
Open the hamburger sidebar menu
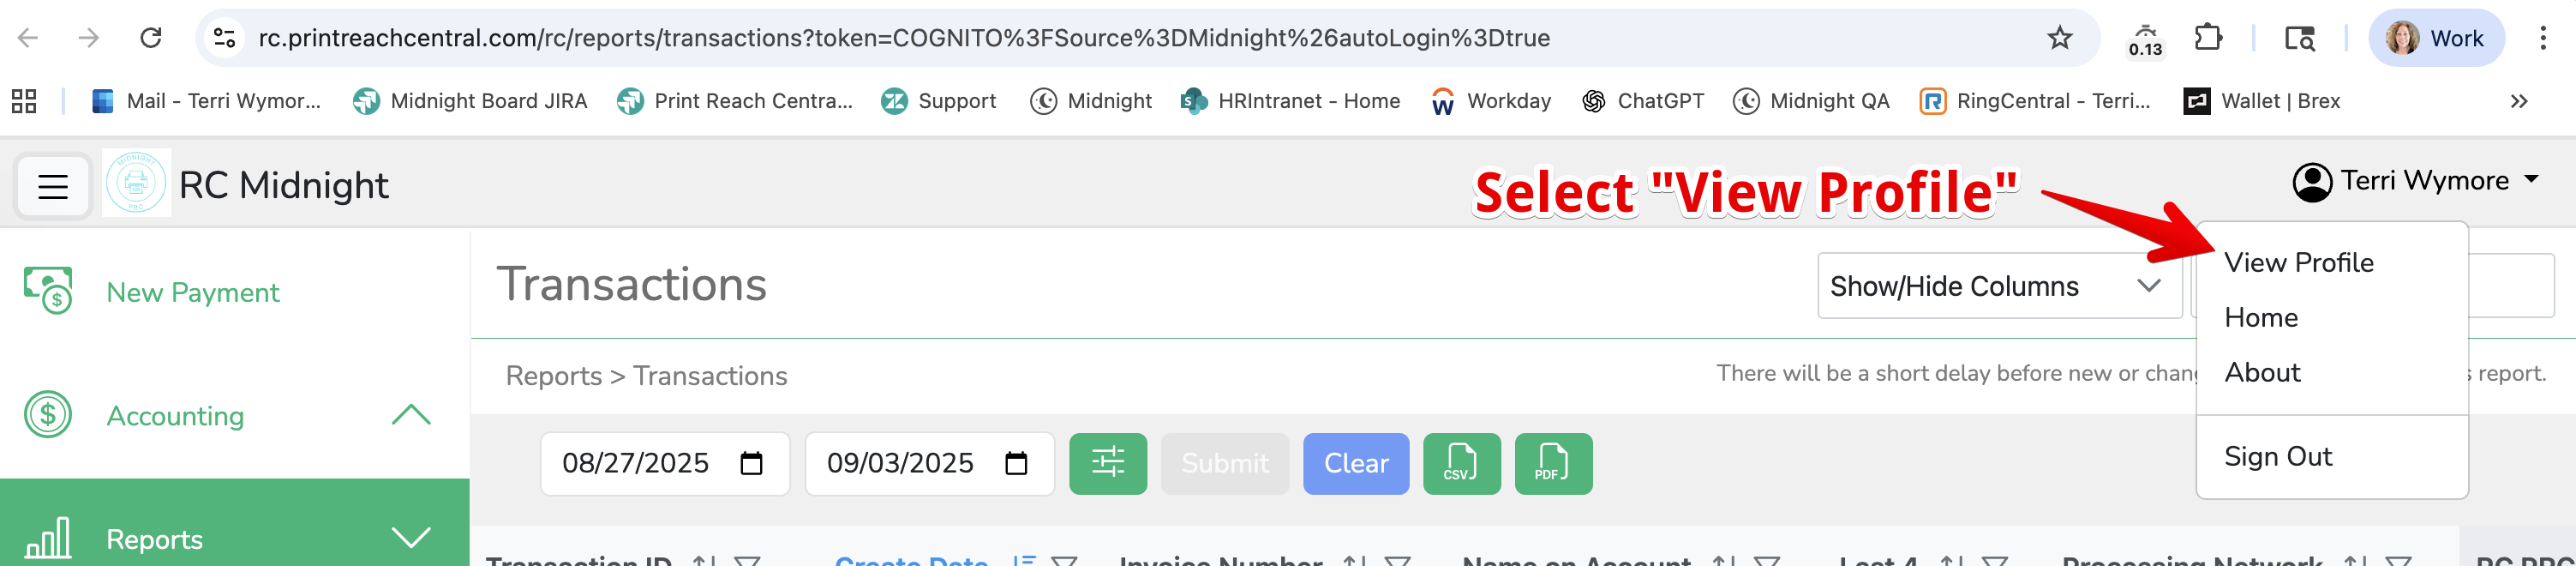(x=53, y=186)
